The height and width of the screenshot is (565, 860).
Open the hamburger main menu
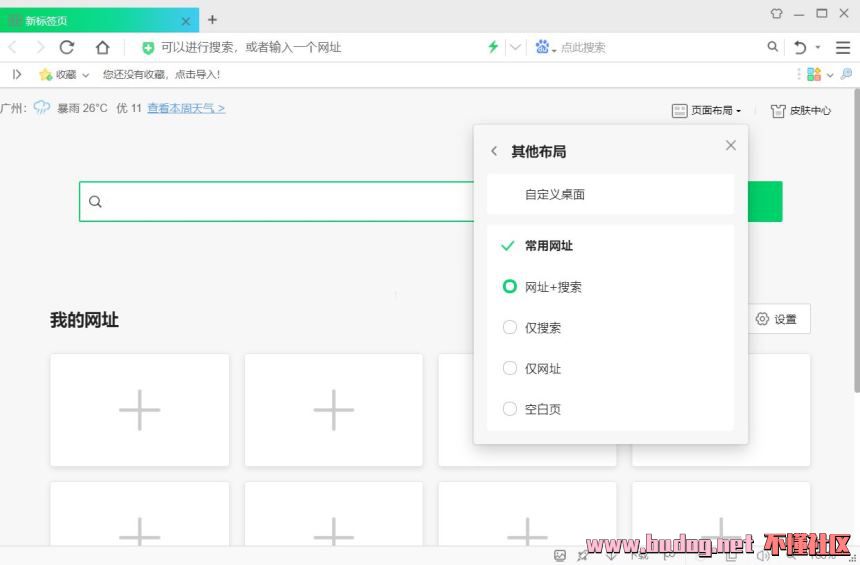[843, 47]
